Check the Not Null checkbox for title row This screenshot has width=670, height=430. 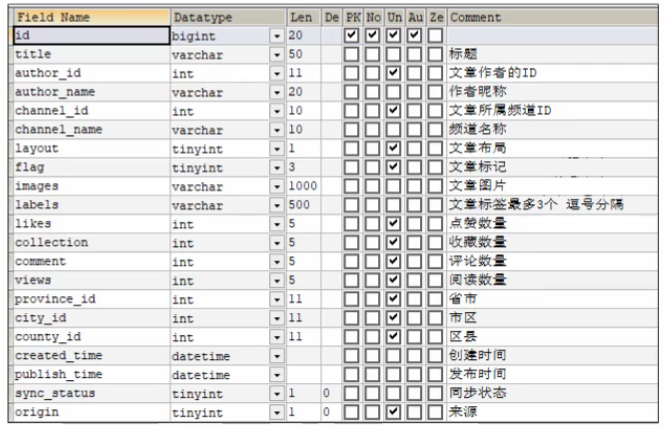[x=372, y=54]
